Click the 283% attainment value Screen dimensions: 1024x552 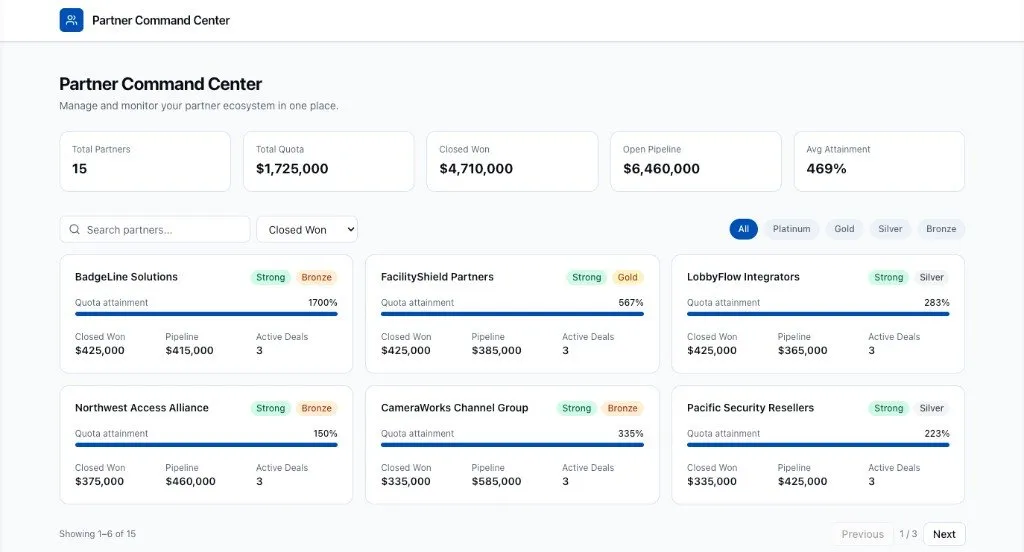[x=936, y=302]
